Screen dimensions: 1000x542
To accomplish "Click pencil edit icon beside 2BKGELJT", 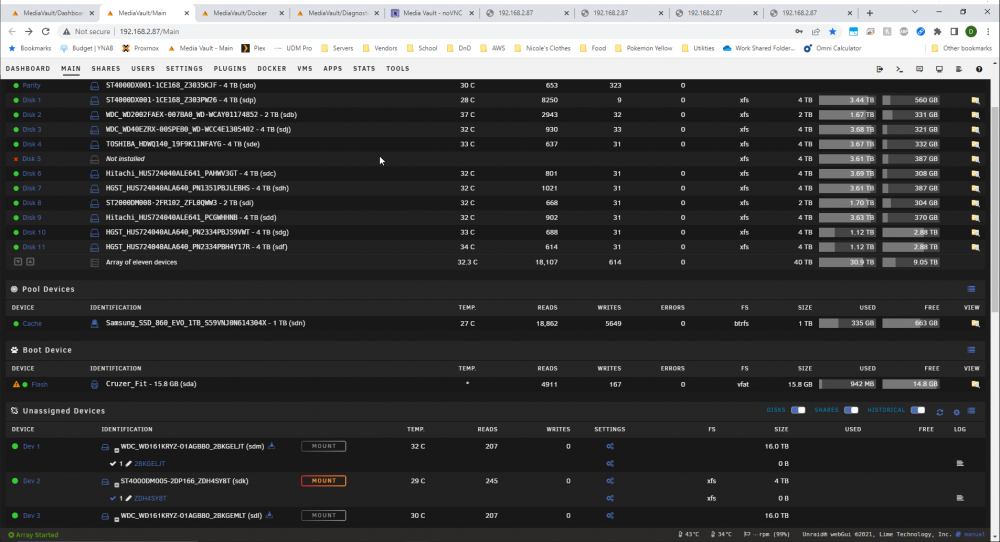I will pos(128,464).
